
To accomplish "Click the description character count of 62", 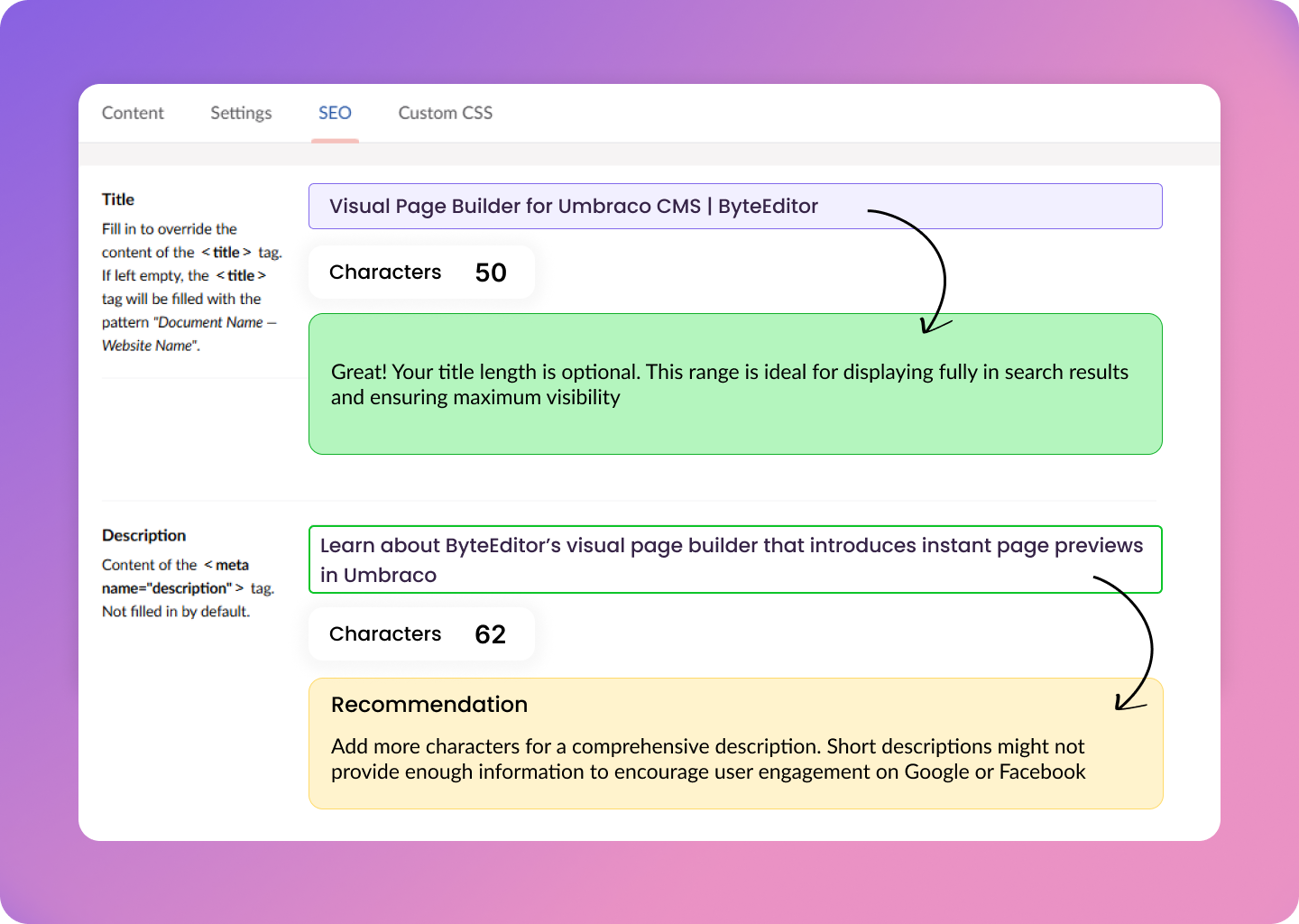I will click(x=490, y=635).
